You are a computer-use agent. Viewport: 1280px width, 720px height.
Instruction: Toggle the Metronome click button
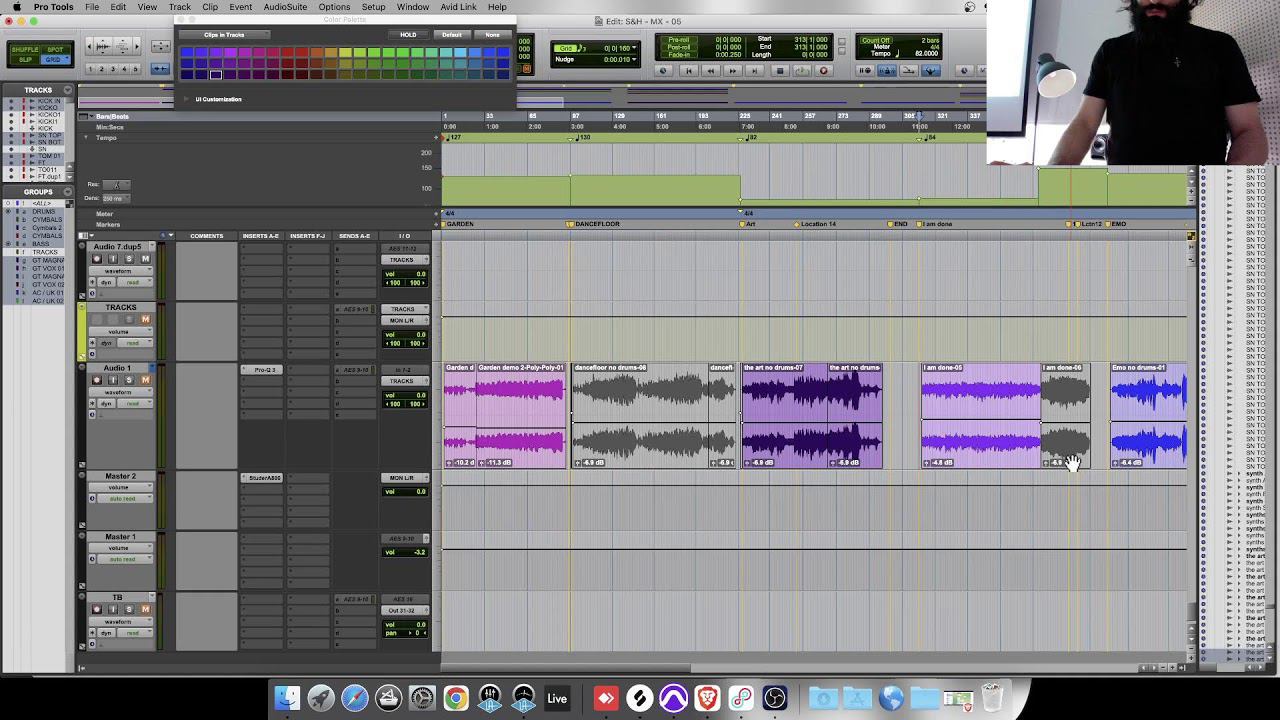[887, 70]
